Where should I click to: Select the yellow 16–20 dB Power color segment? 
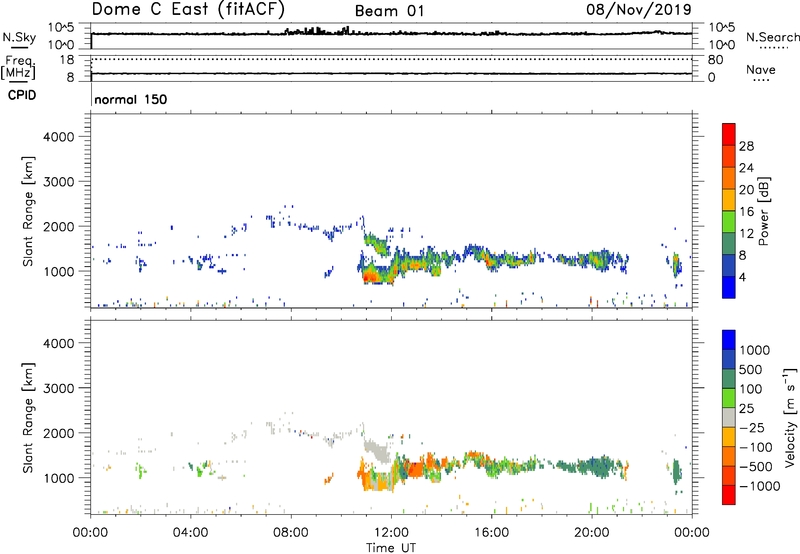[729, 200]
